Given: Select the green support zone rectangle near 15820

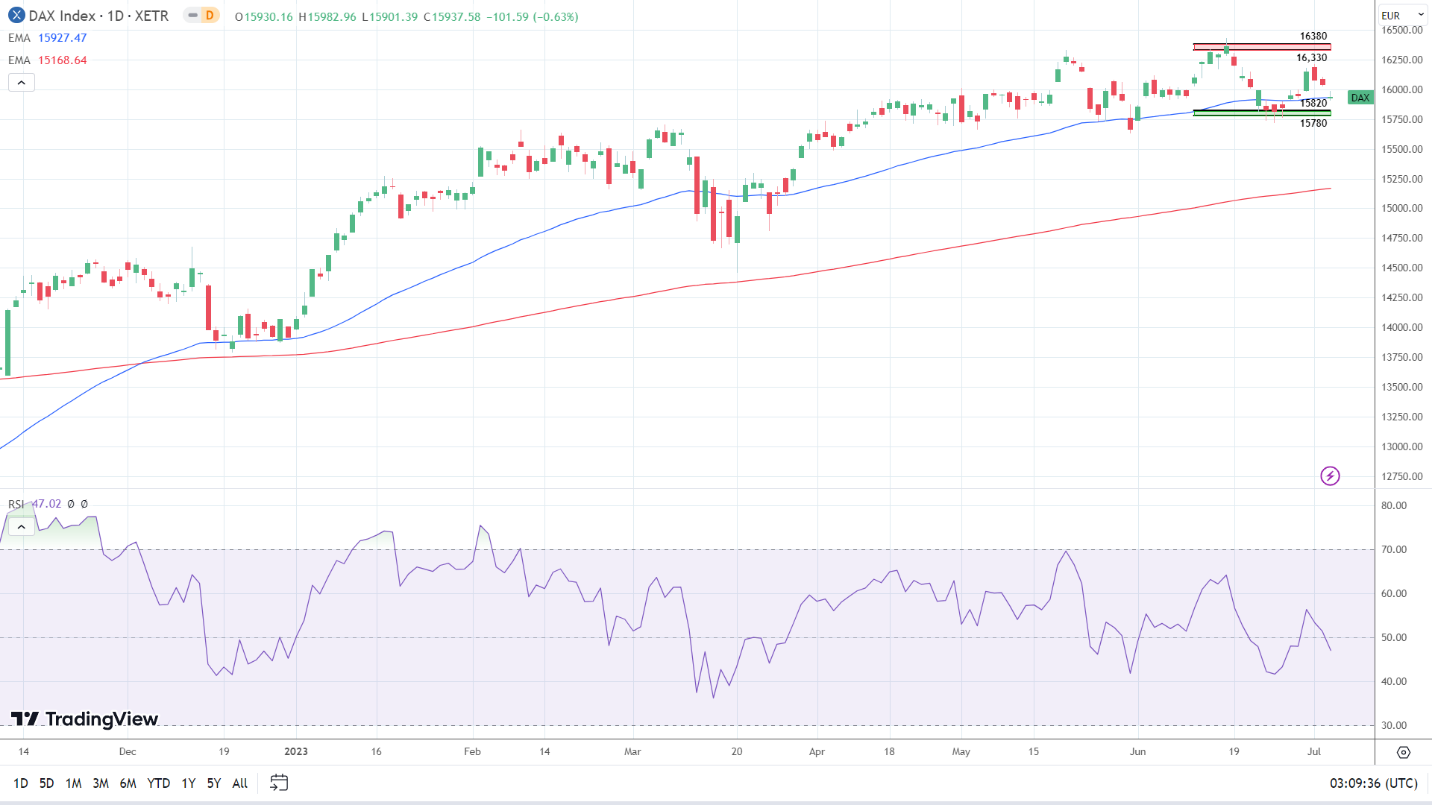Looking at the screenshot, I should coord(1262,113).
